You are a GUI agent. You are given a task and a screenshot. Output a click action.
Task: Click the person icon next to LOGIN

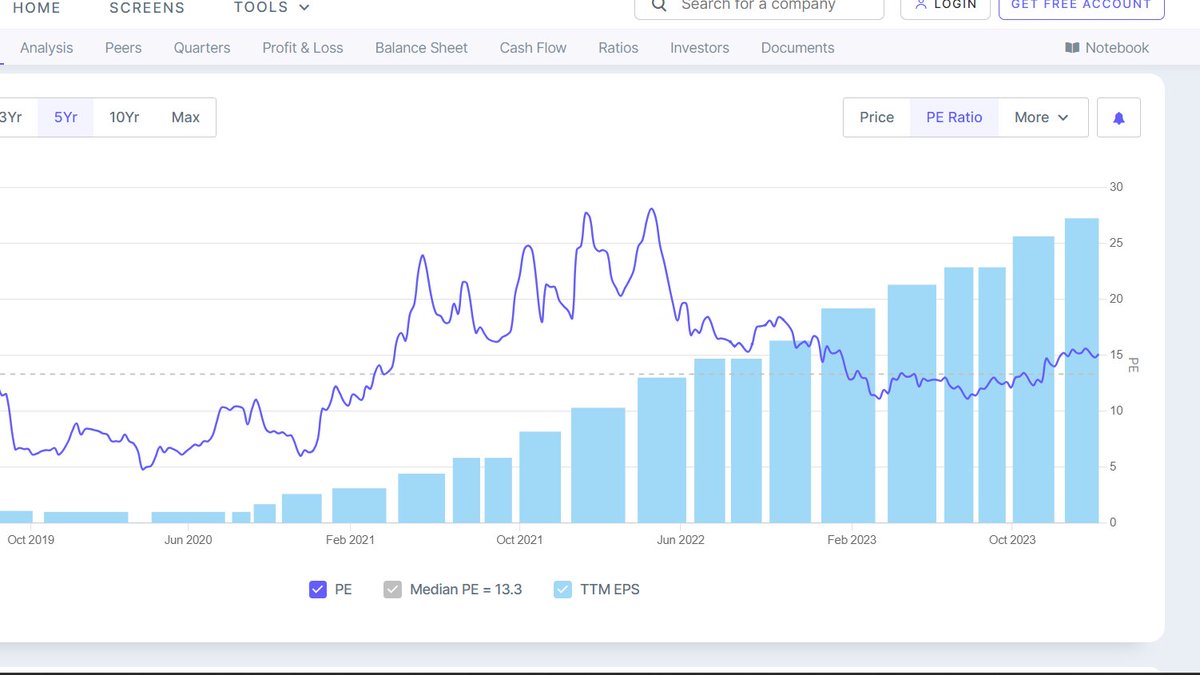coord(919,4)
